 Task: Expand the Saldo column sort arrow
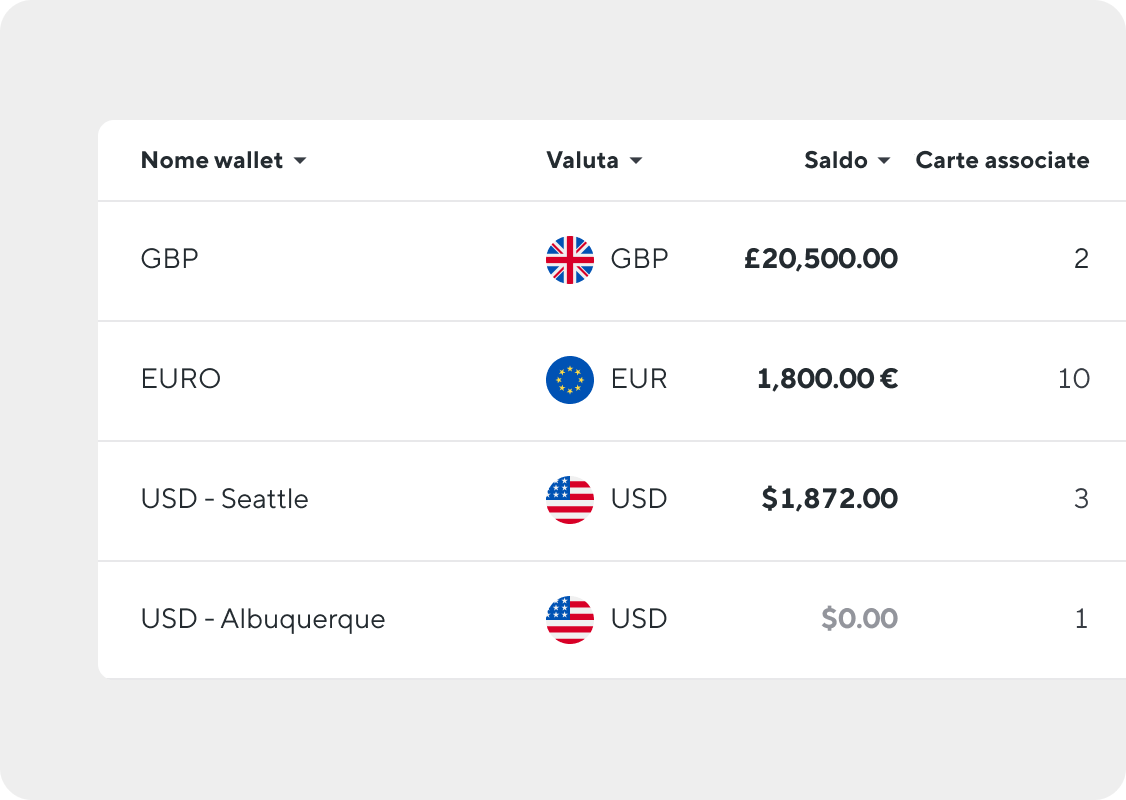click(885, 161)
